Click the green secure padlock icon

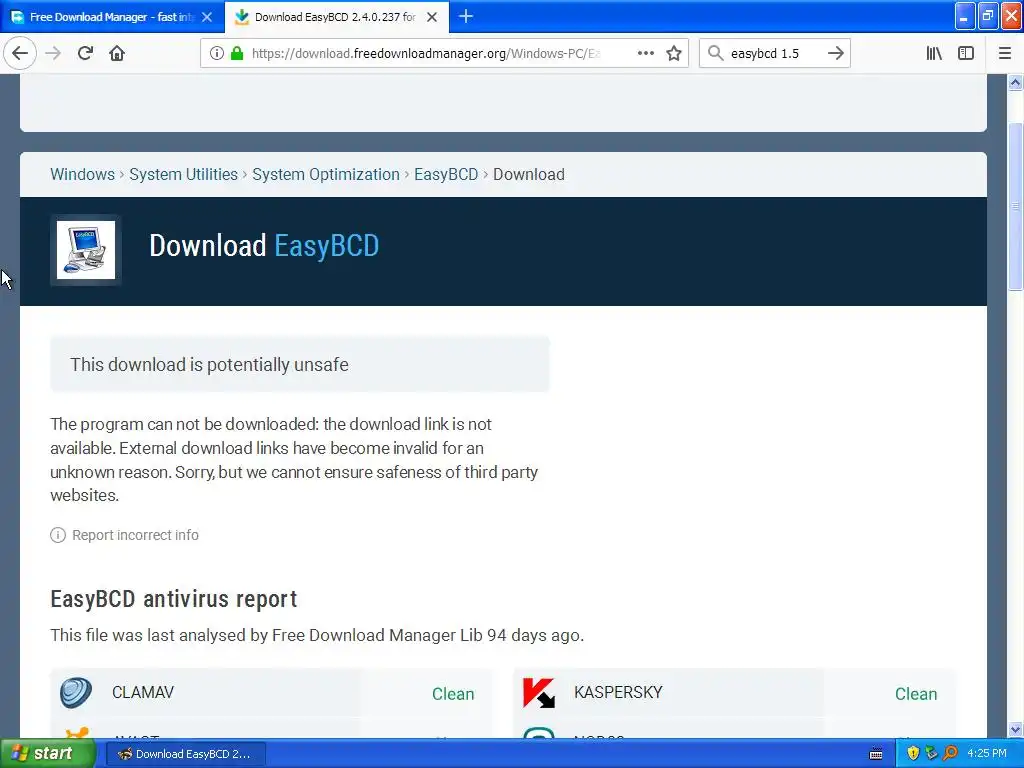click(x=237, y=53)
